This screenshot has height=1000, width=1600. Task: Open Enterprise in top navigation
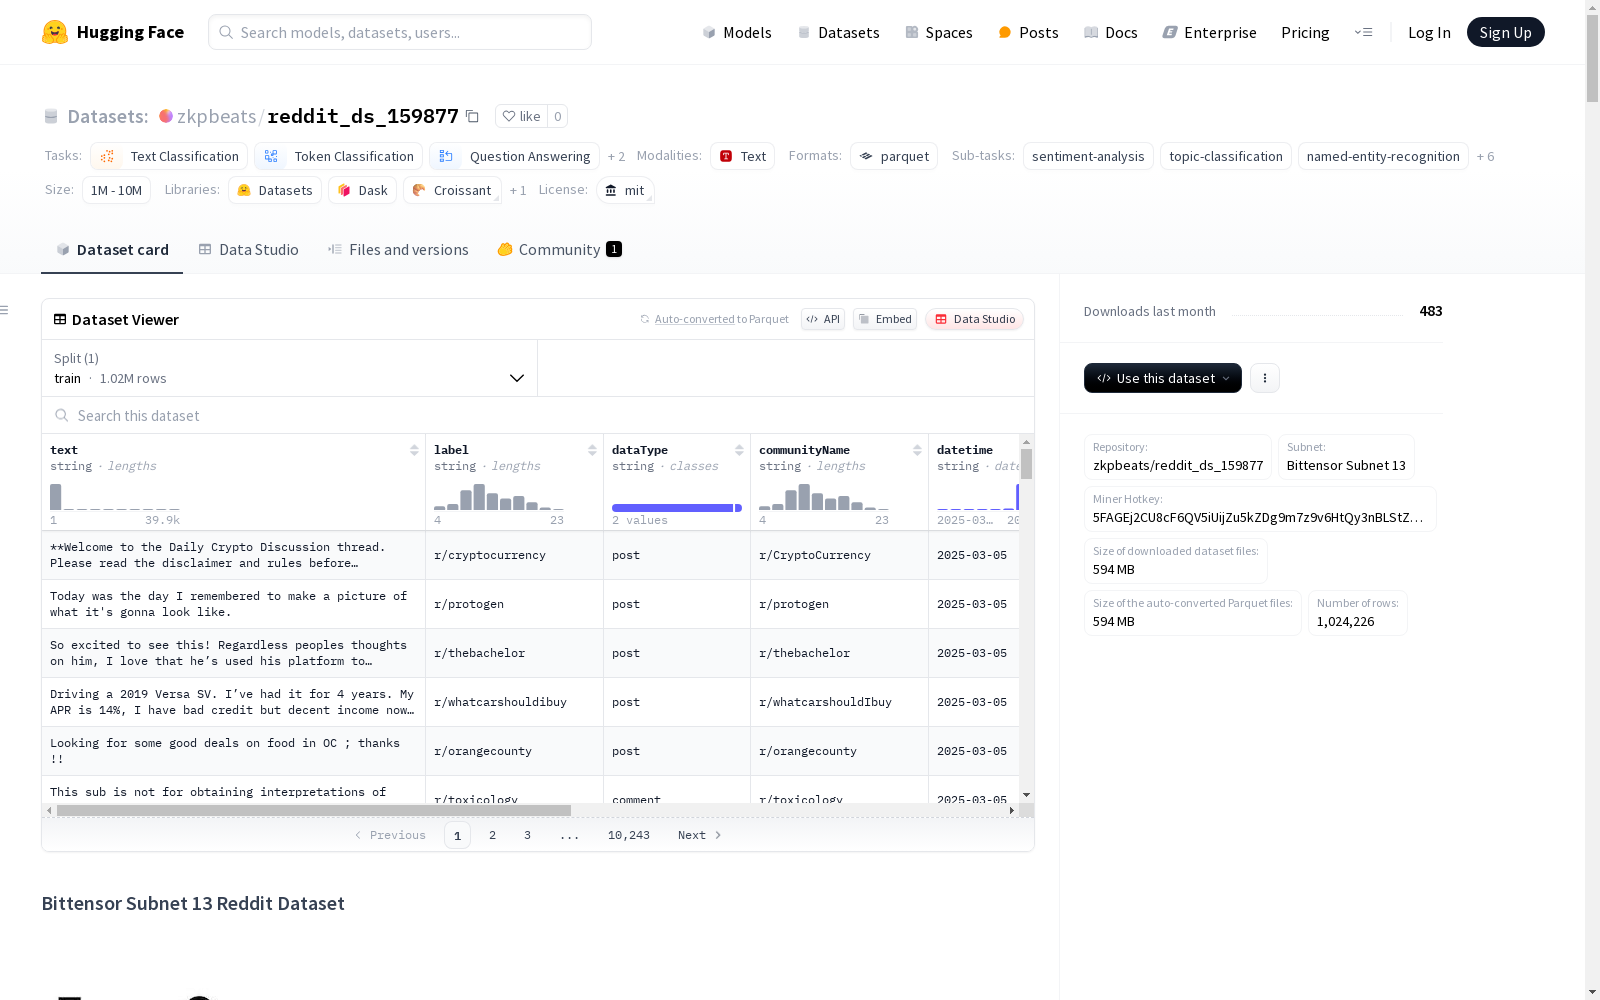click(1209, 32)
